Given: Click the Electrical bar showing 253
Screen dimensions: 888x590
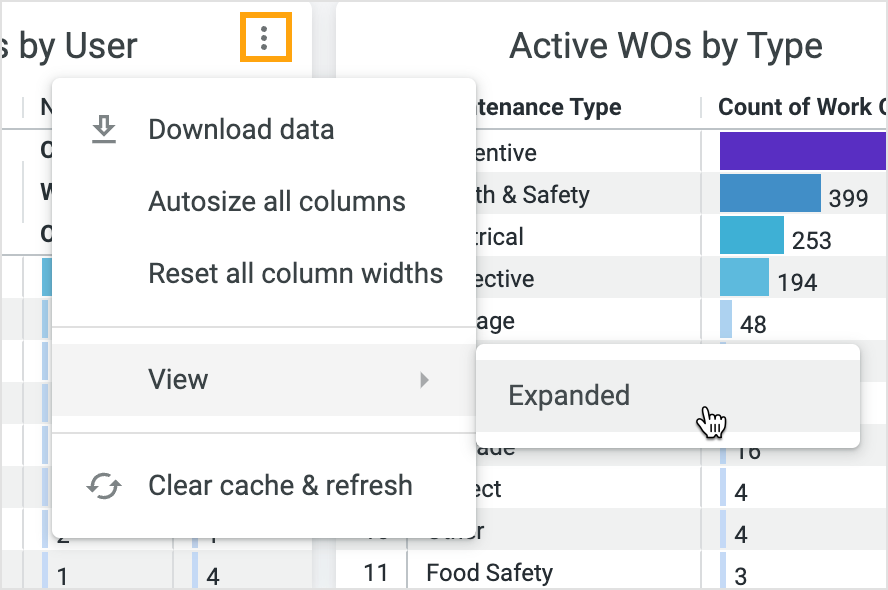Looking at the screenshot, I should (x=751, y=236).
